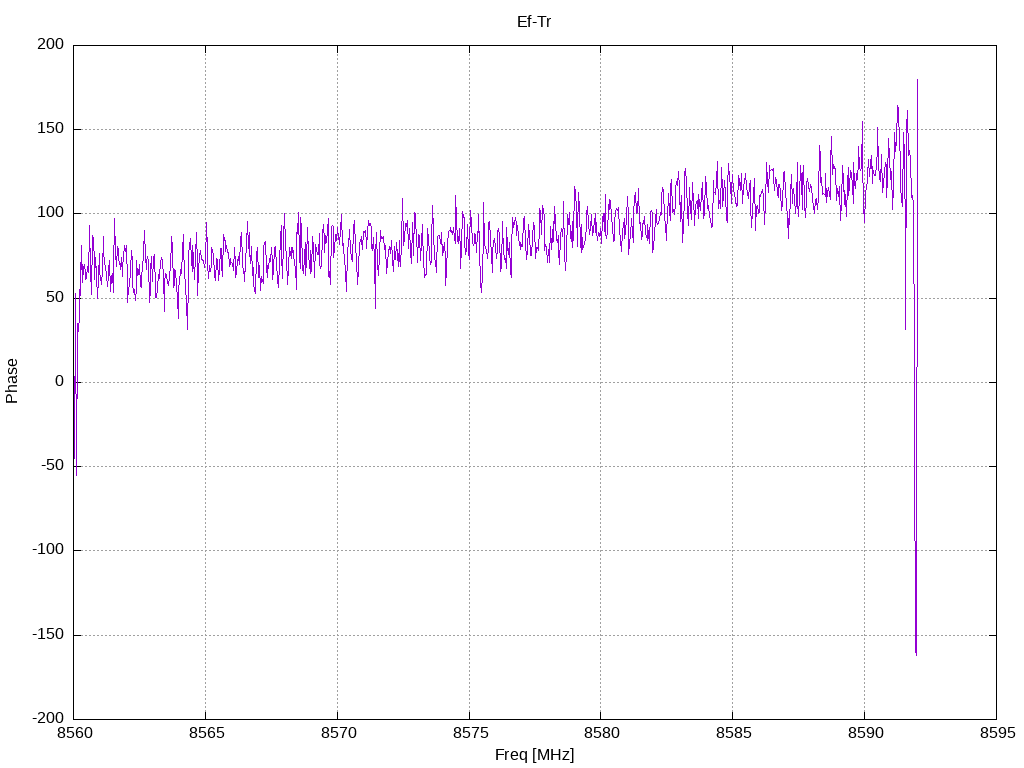The height and width of the screenshot is (768, 1024).
Task: Click the 8565 x-axis tick label
Action: coord(205,734)
